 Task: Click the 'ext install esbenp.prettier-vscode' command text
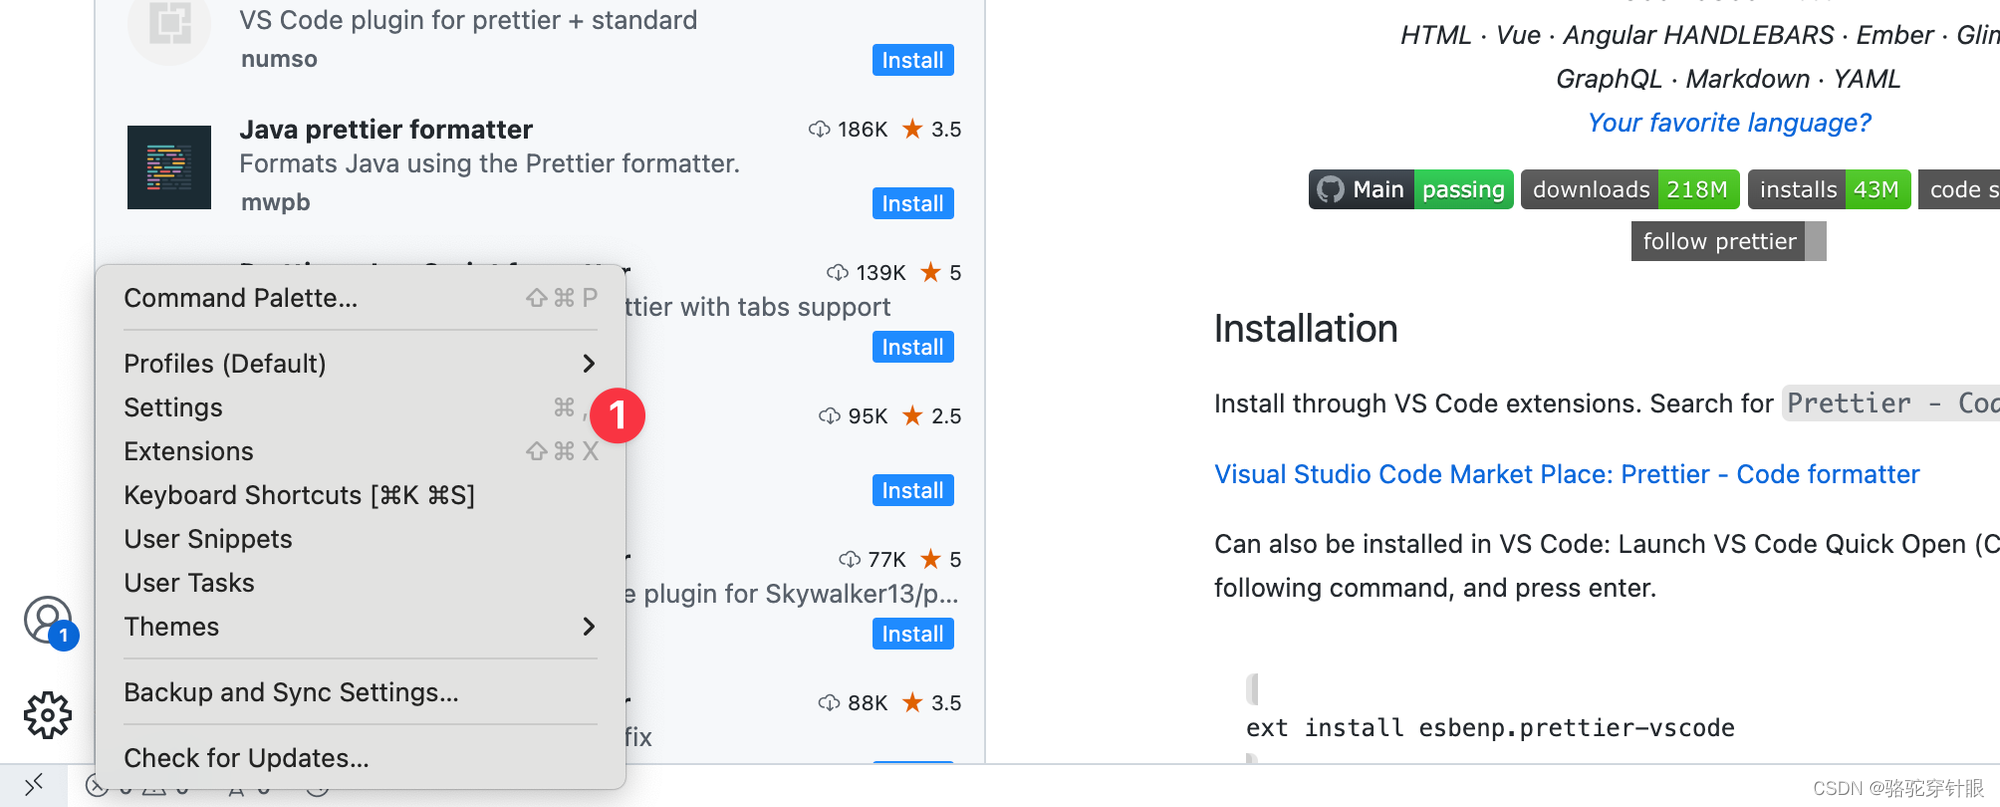[1490, 728]
